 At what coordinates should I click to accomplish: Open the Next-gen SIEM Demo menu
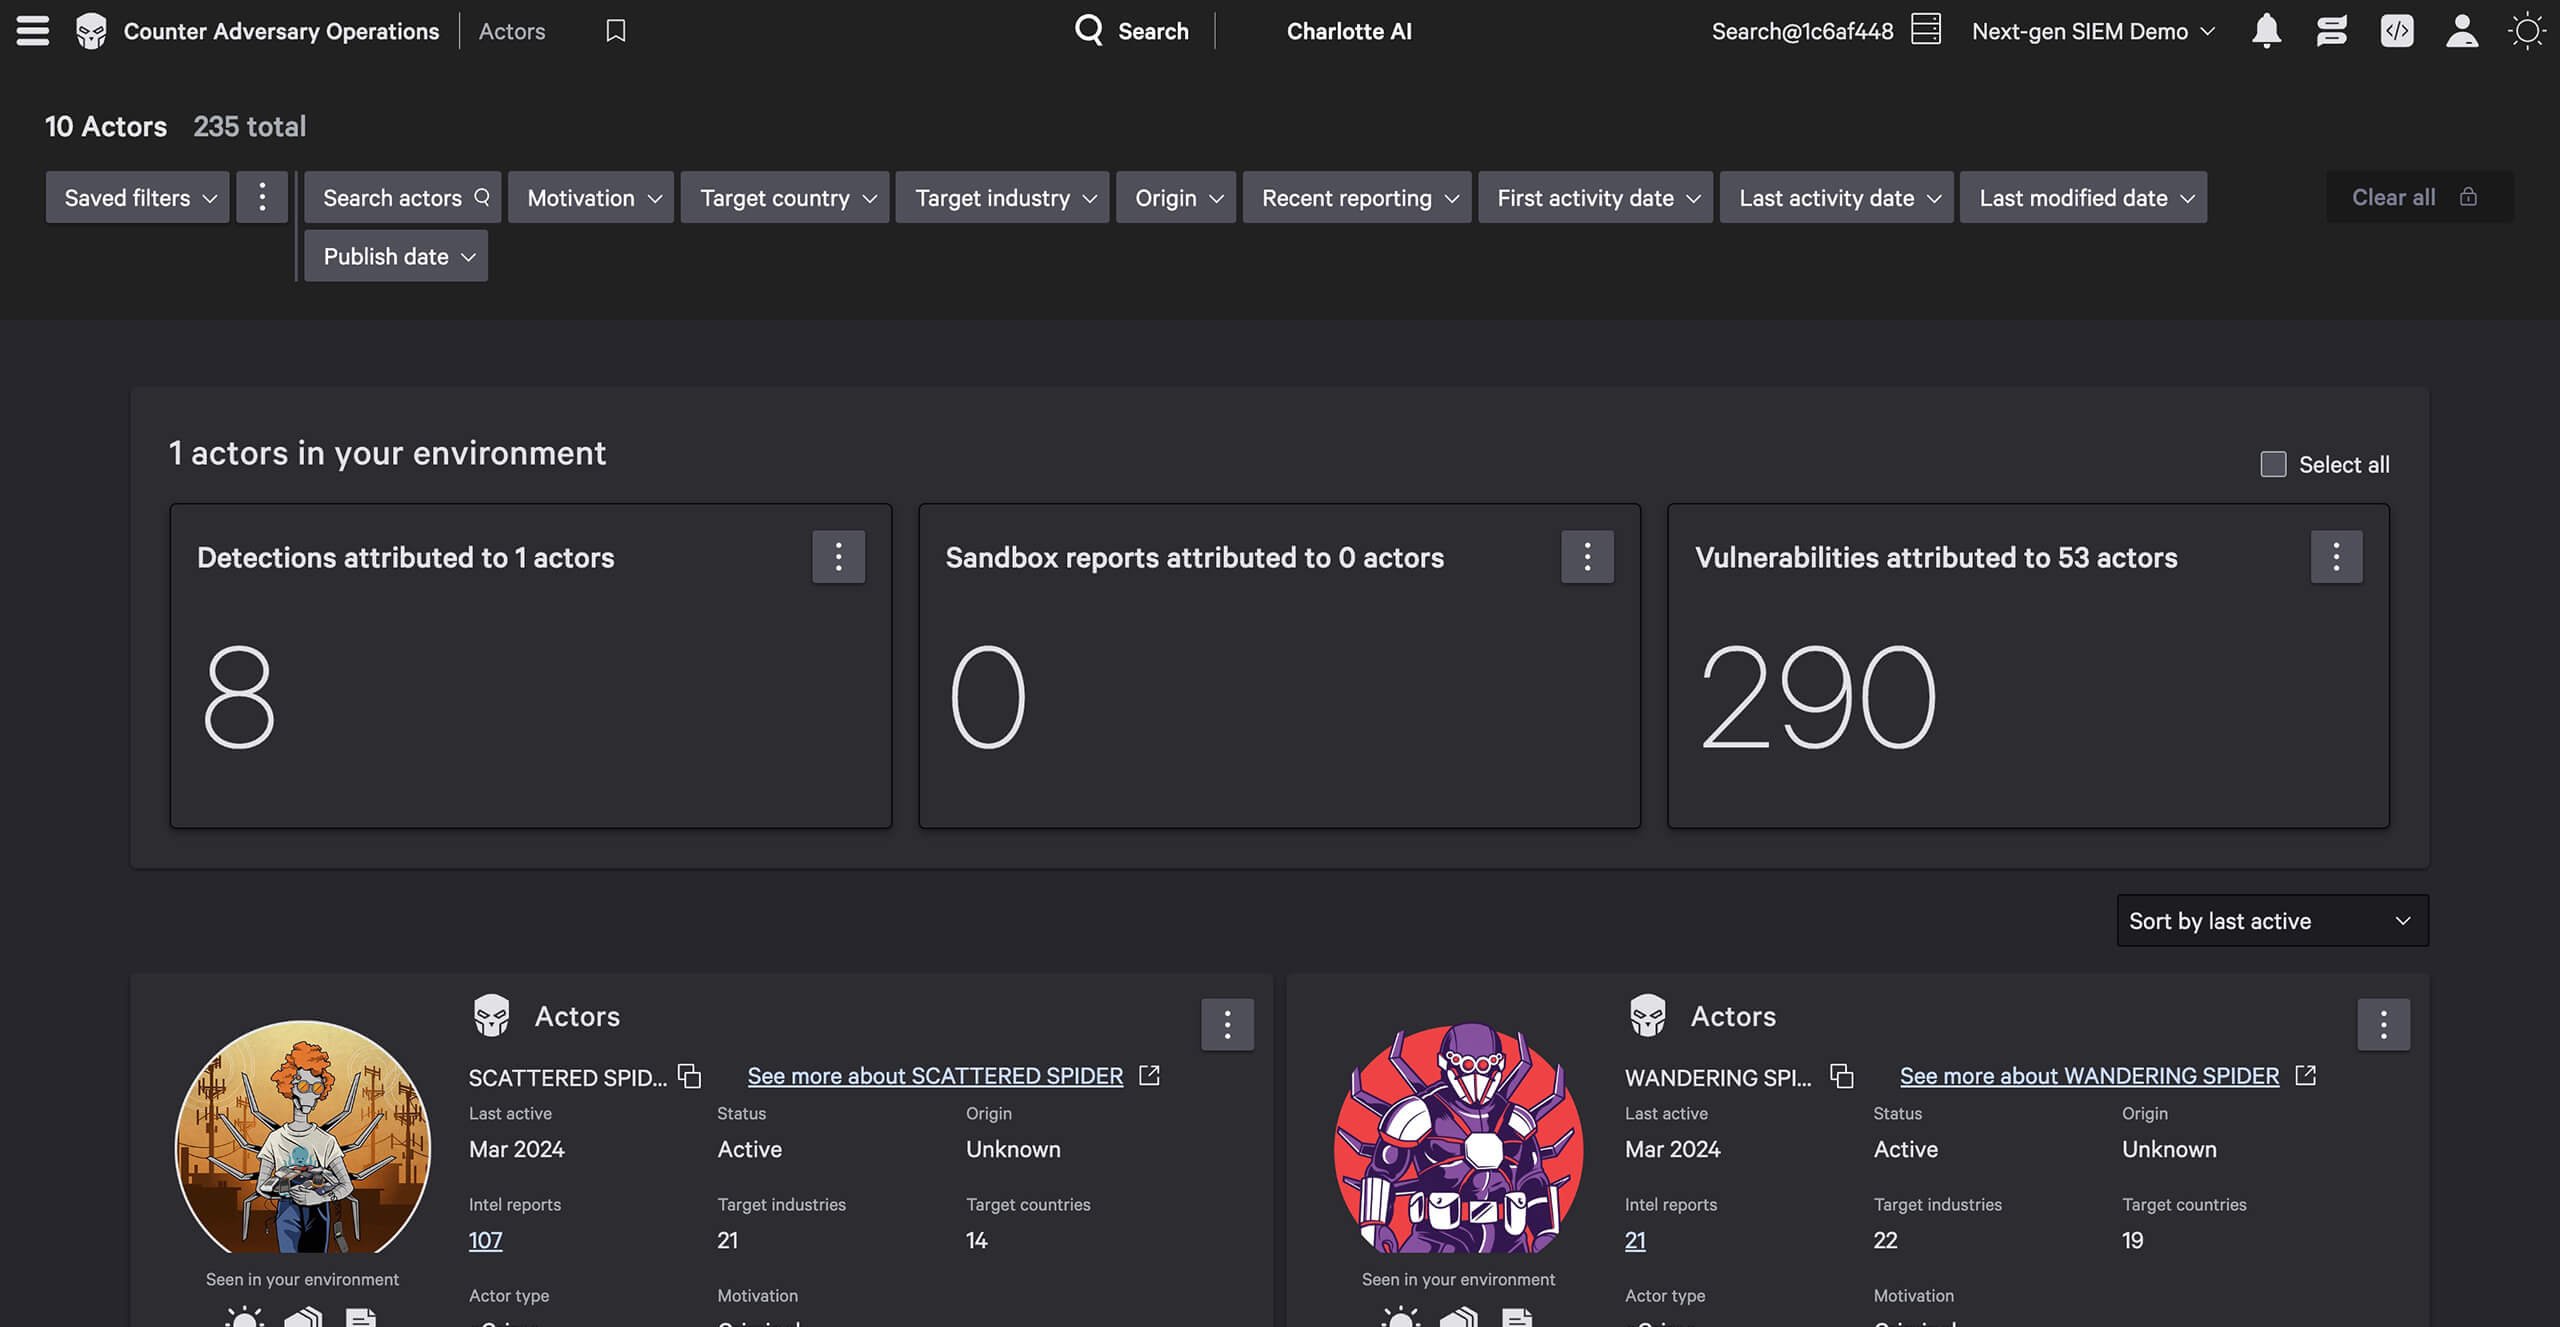click(x=2092, y=31)
